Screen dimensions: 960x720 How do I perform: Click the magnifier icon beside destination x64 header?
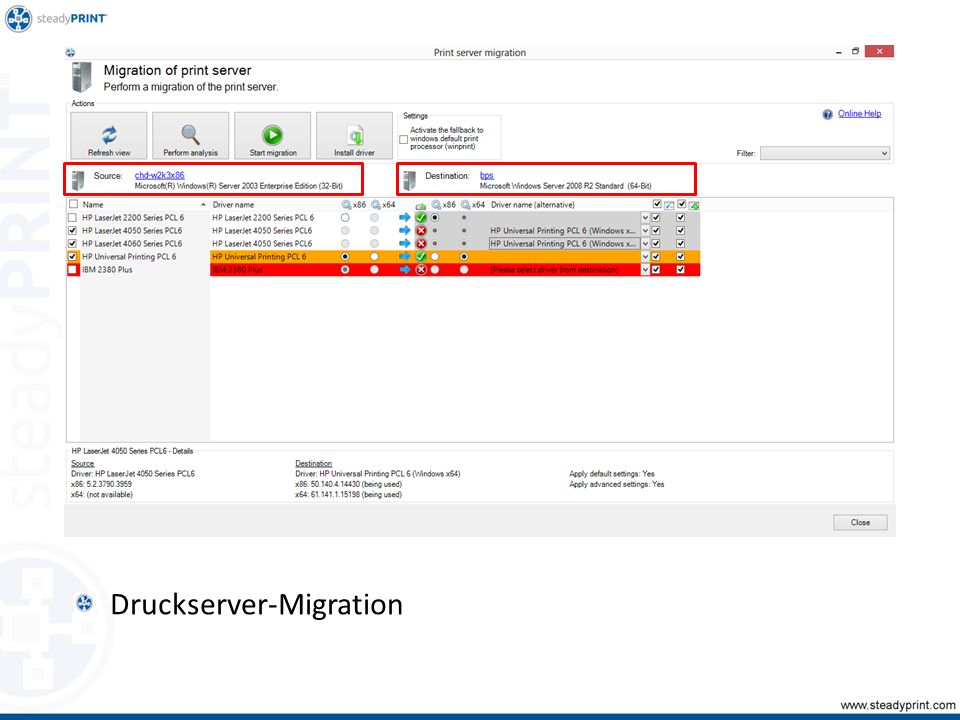465,204
